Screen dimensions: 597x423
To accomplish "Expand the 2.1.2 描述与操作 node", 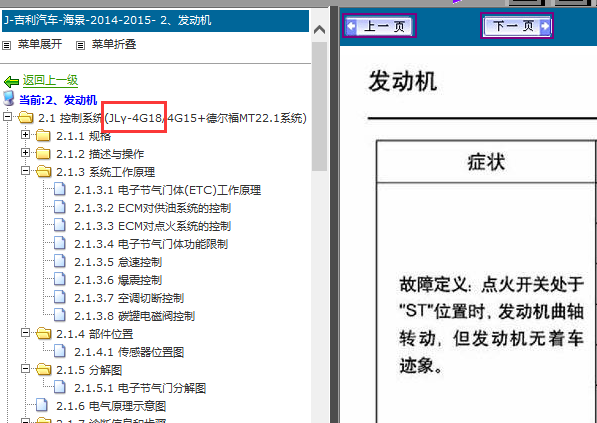I will click(25, 152).
